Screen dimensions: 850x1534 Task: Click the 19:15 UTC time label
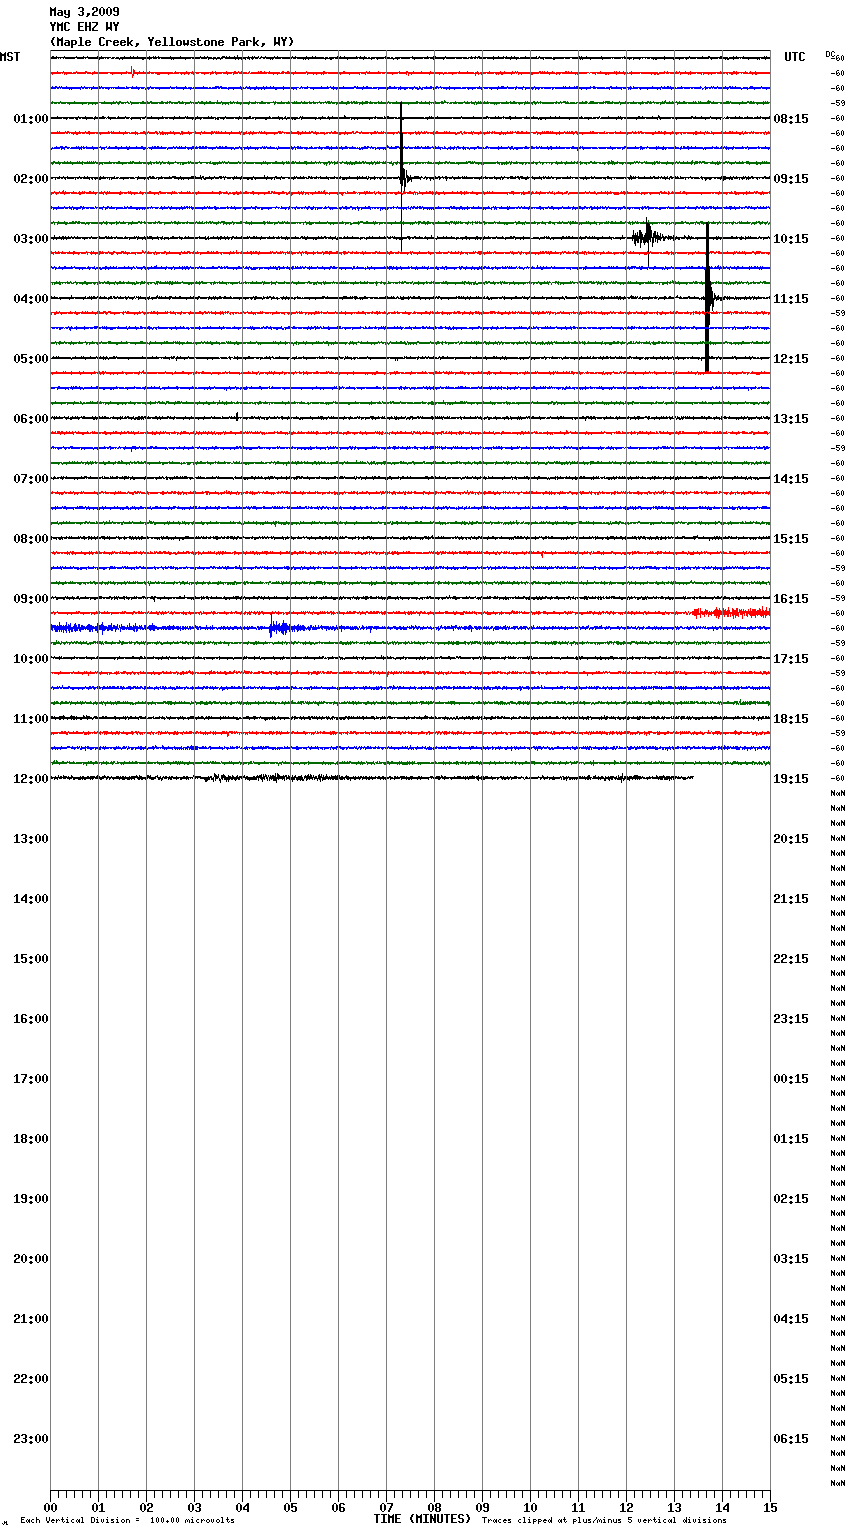(x=791, y=779)
